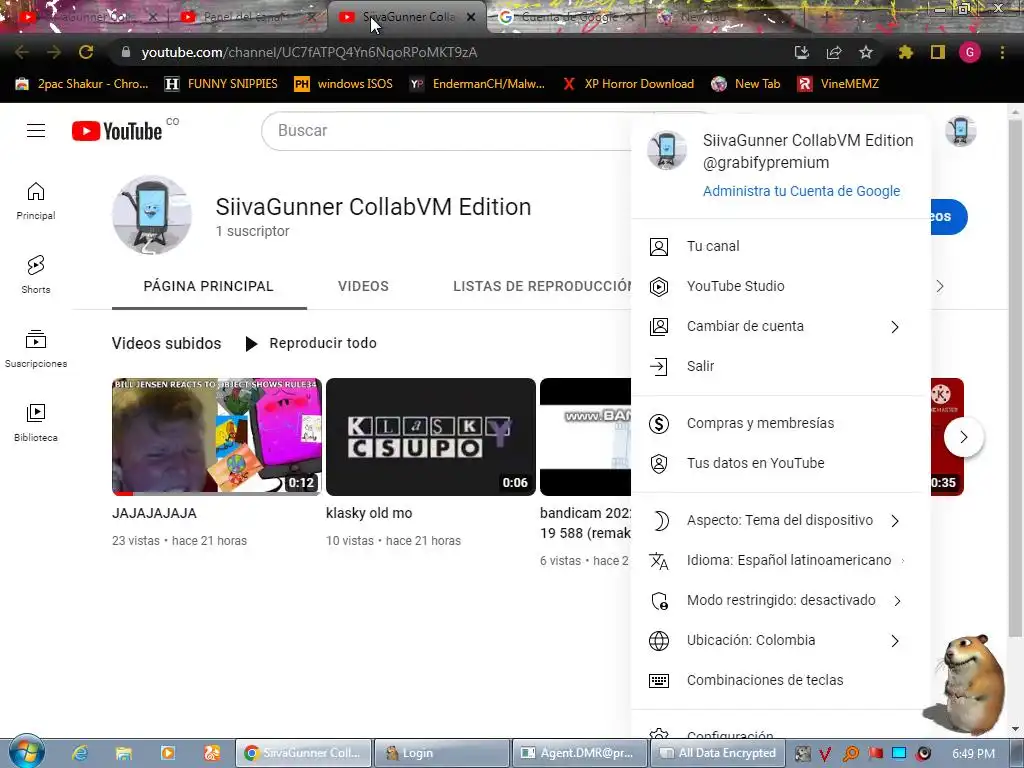1024x768 pixels.
Task: Close the SiivaGunner Colla browser tab
Action: [471, 17]
